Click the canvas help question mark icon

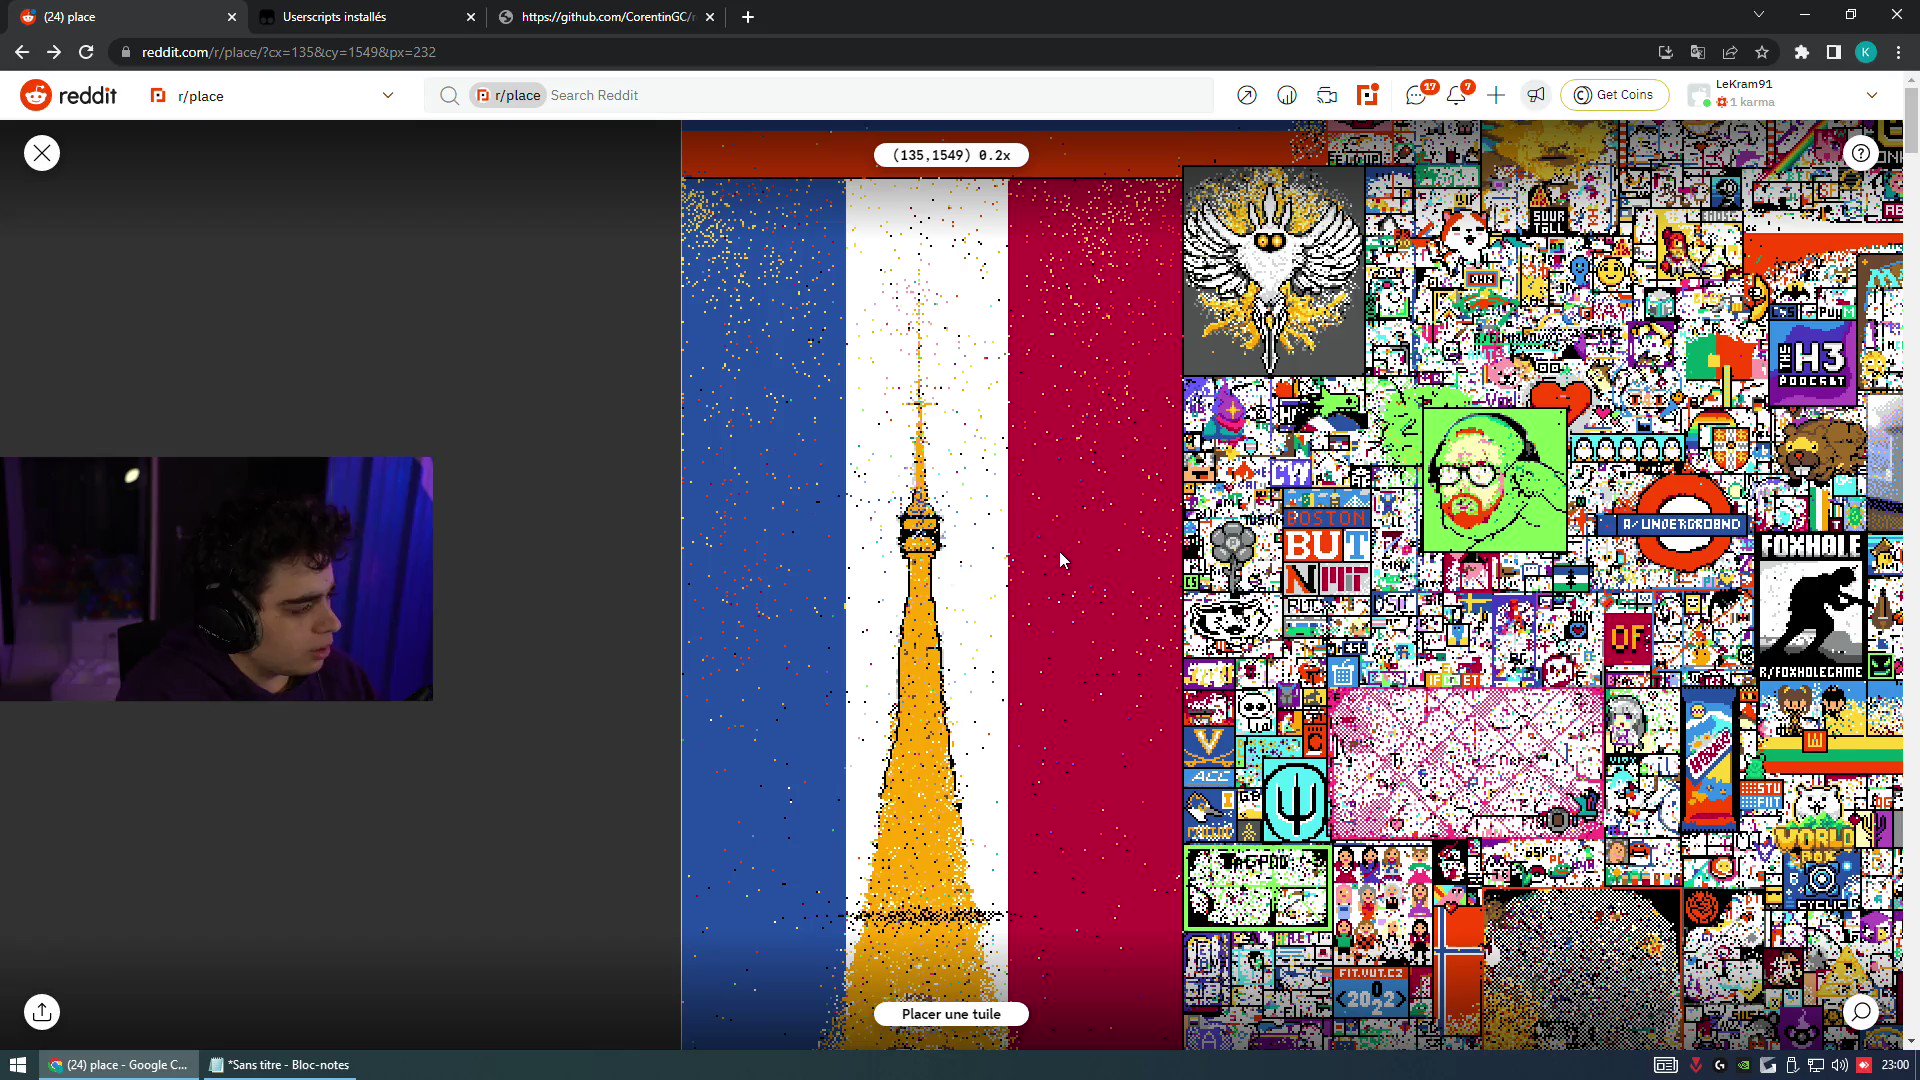[1861, 153]
